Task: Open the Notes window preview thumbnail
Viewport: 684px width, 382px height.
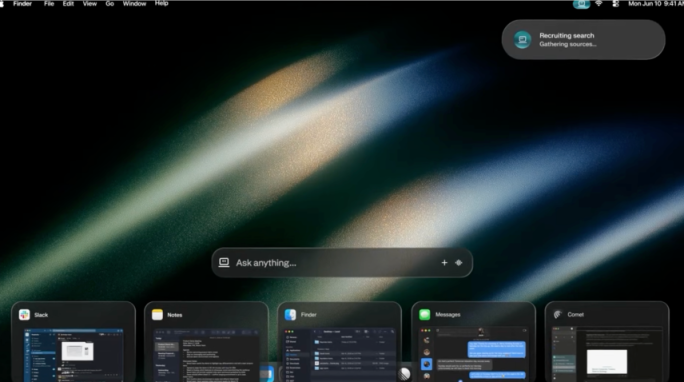Action: coord(206,355)
